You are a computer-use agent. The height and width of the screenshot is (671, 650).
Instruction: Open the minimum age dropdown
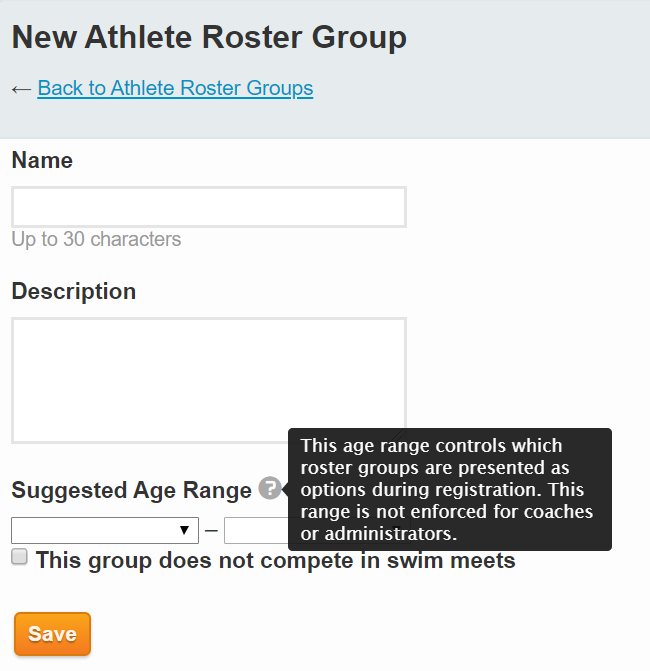(105, 531)
